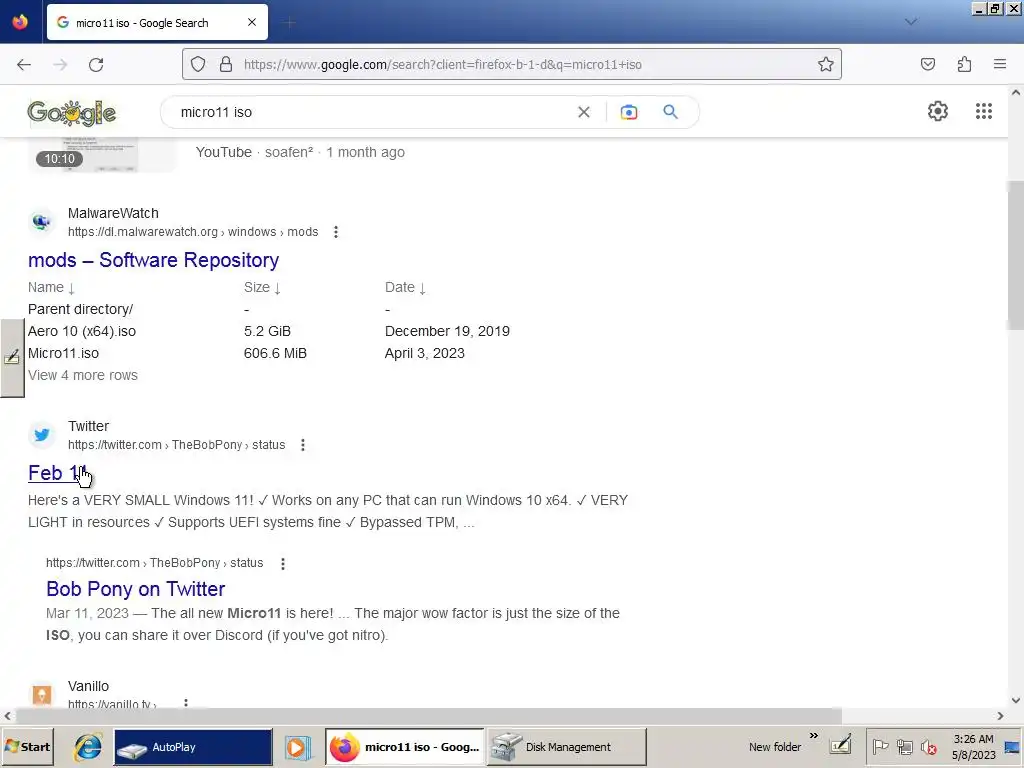This screenshot has width=1024, height=768.
Task: Open the clock showing 3:26 AM
Action: click(973, 747)
